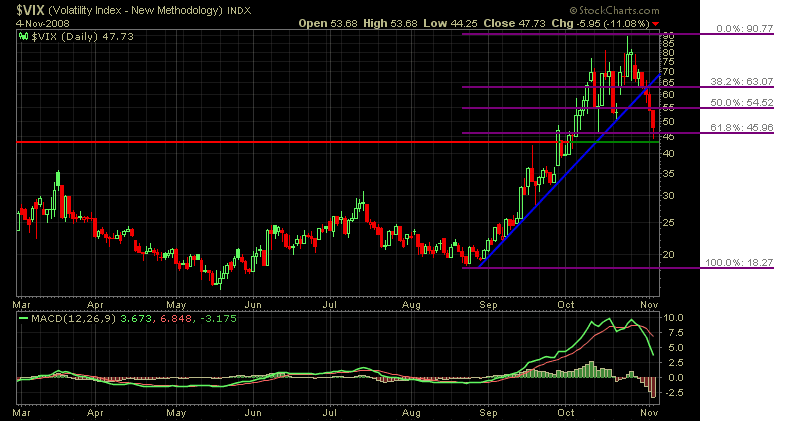Image resolution: width=800 pixels, height=421 pixels.
Task: Select the '100.0%: 18.27' Fibonacci label
Action: point(739,262)
